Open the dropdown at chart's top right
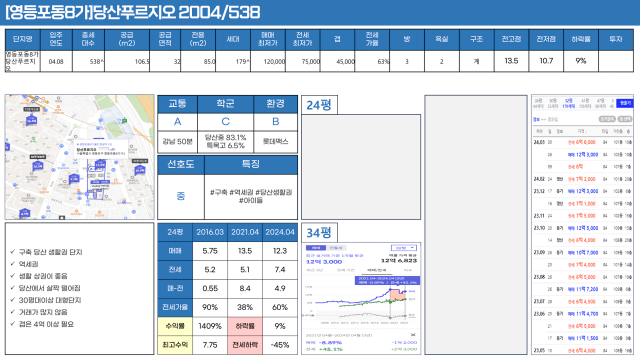The image size is (640, 360). 404,248
